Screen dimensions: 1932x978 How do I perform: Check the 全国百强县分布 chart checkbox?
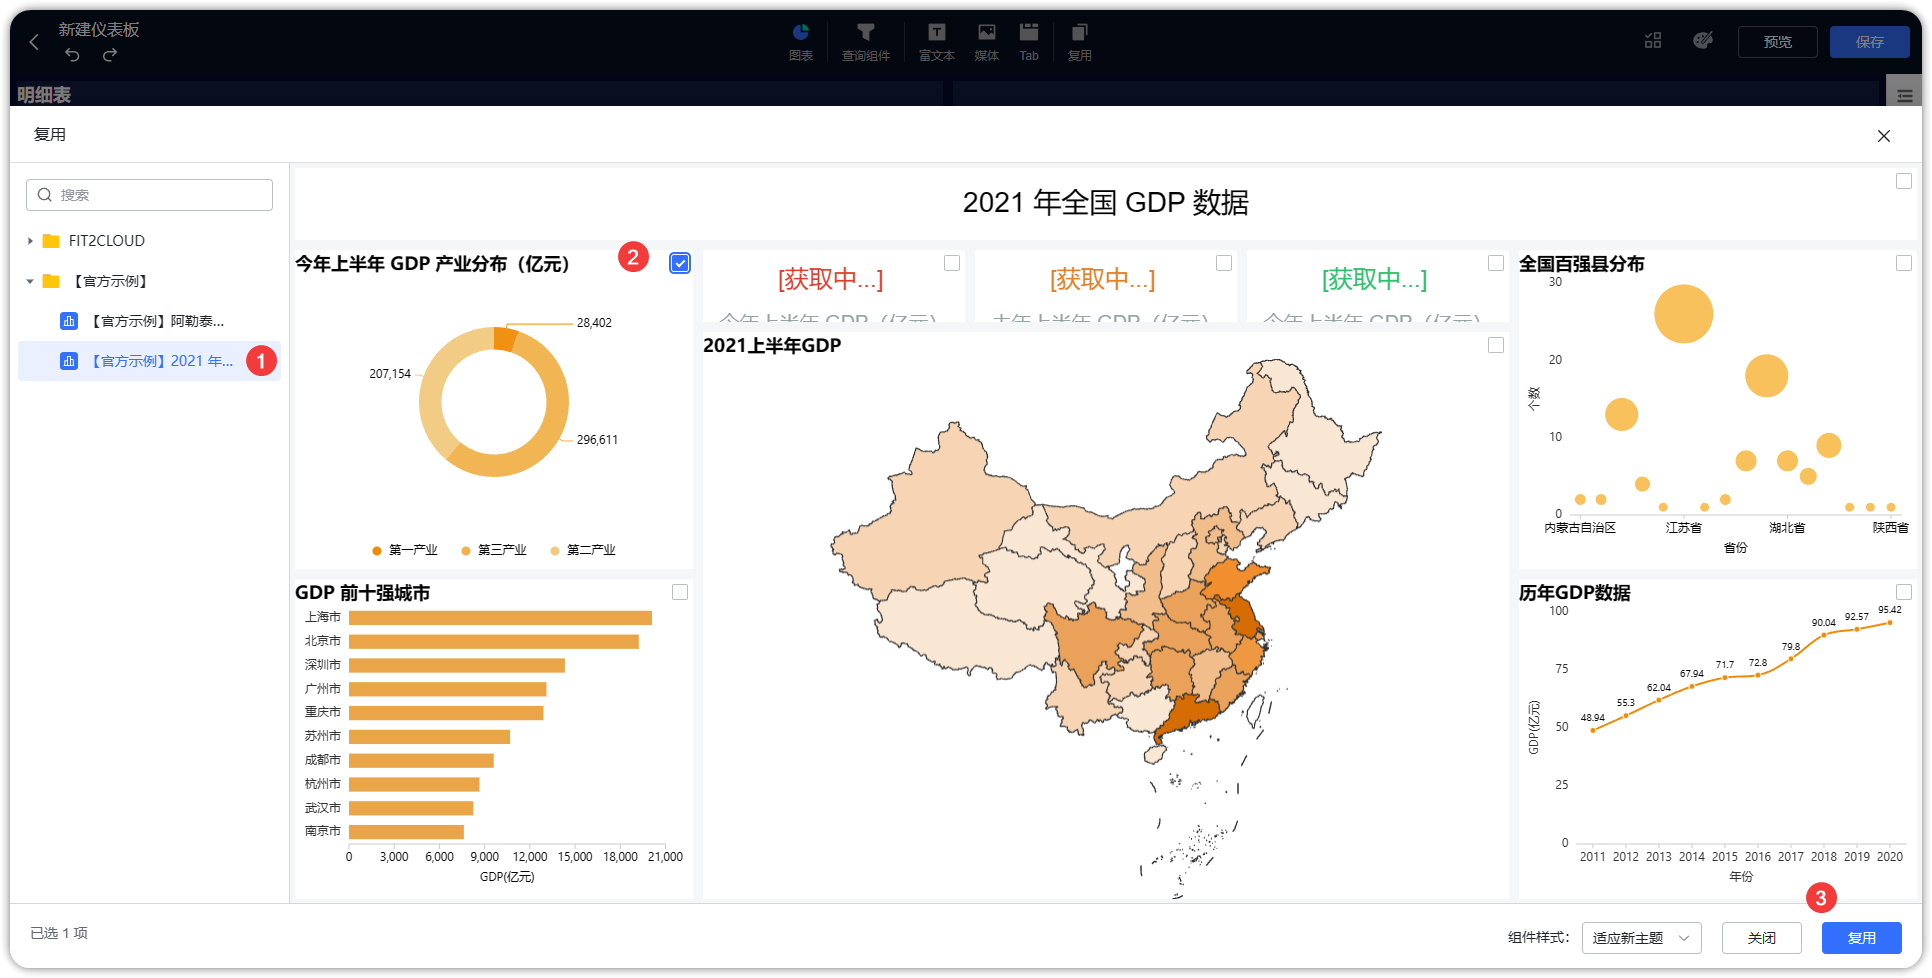click(1904, 263)
